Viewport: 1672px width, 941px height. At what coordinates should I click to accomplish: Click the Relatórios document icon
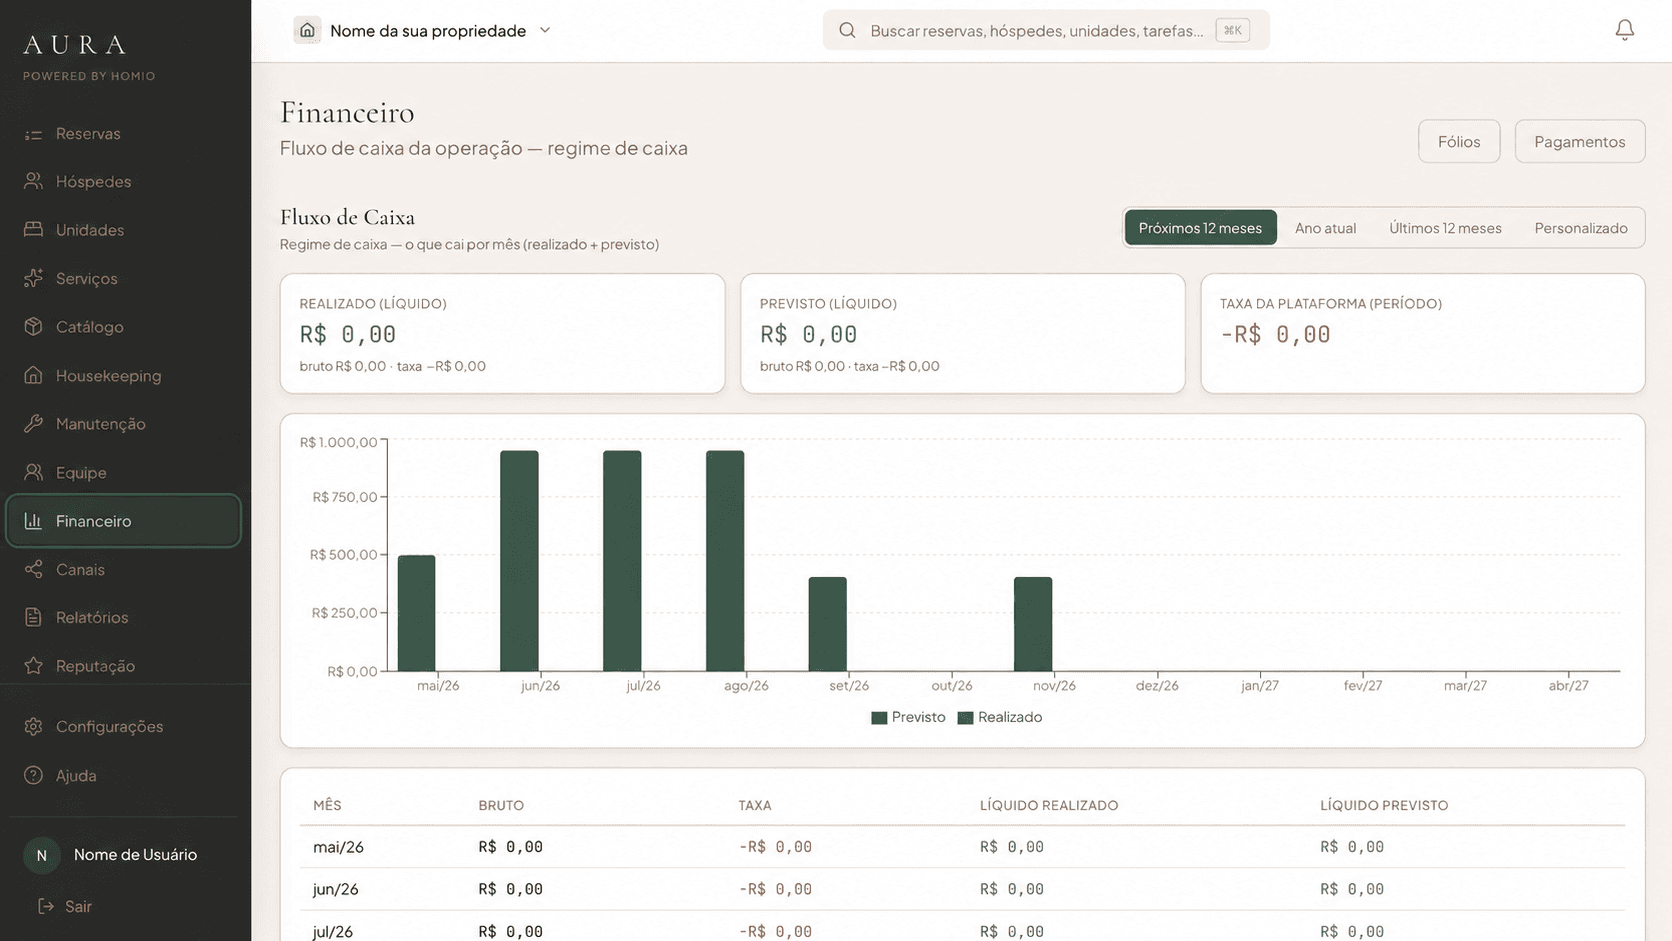(x=33, y=617)
